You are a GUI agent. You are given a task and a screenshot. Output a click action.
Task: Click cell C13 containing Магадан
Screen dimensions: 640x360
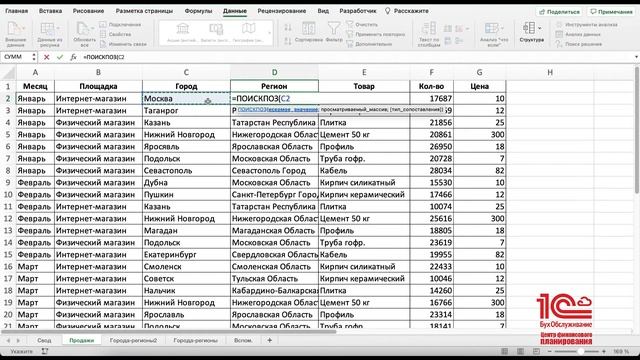point(186,231)
